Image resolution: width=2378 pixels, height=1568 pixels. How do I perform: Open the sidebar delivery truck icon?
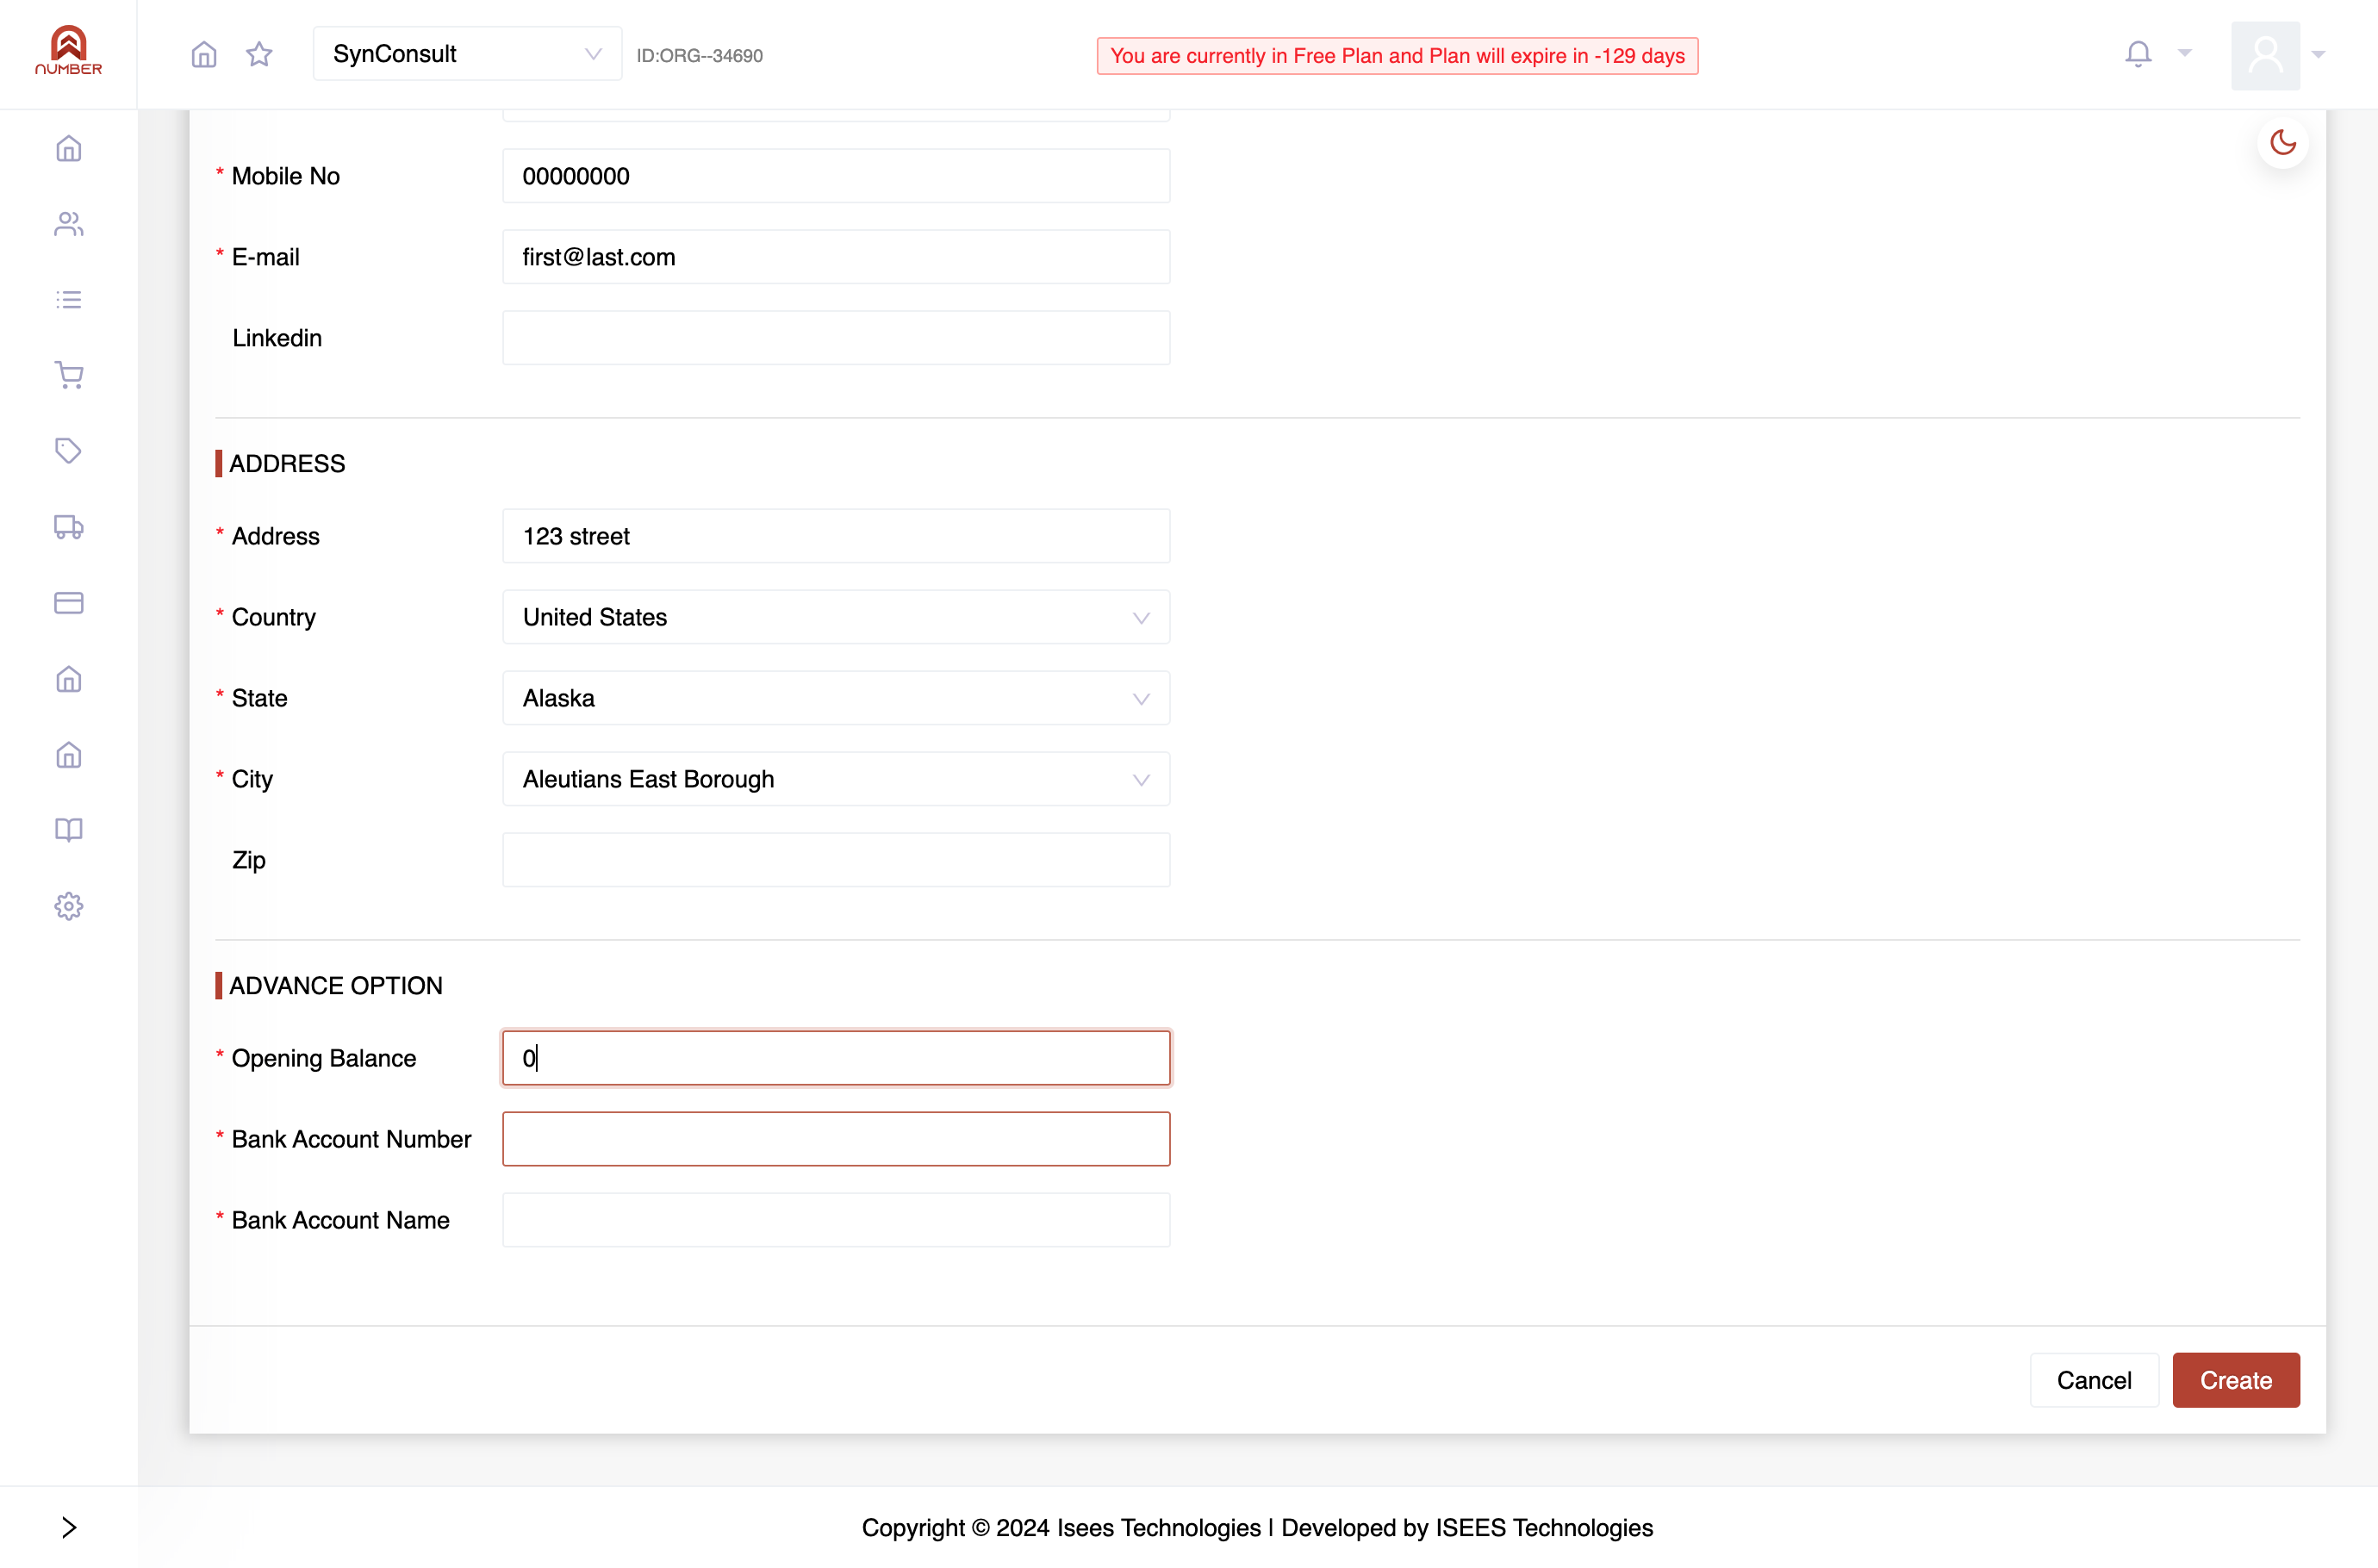pyautogui.click(x=68, y=527)
